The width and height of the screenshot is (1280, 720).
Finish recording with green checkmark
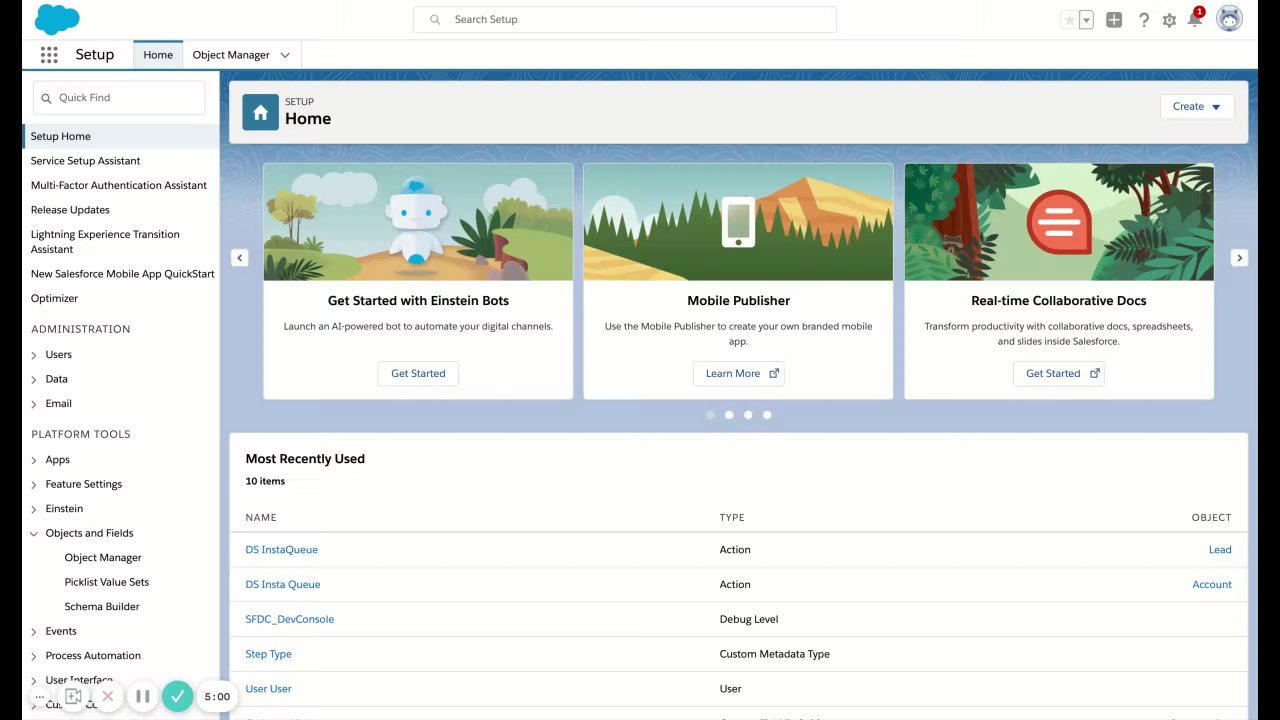tap(177, 696)
